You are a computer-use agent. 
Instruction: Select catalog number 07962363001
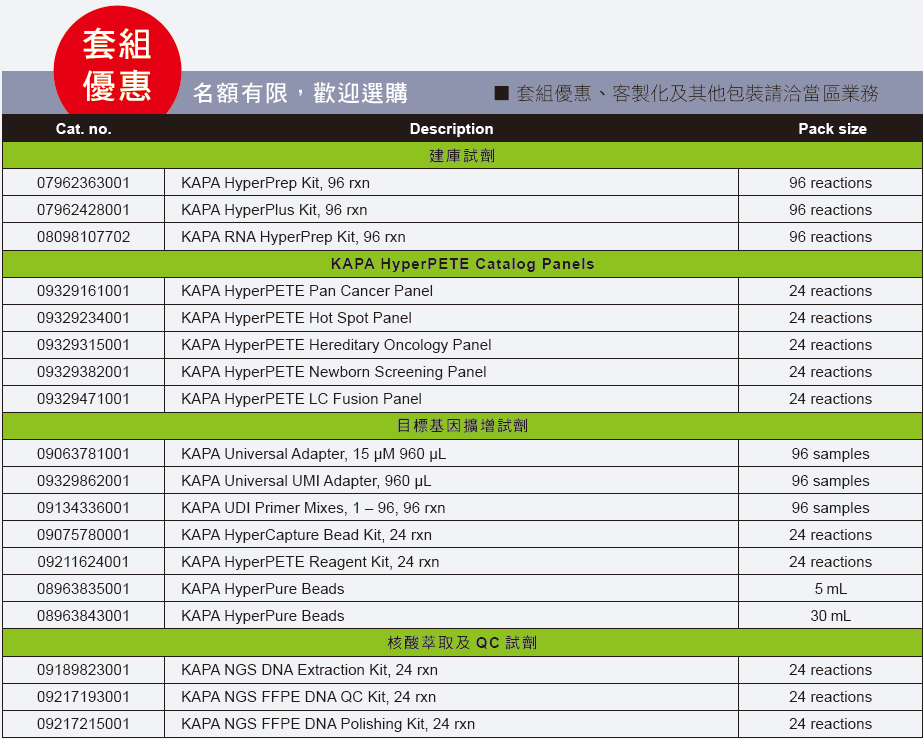[83, 183]
